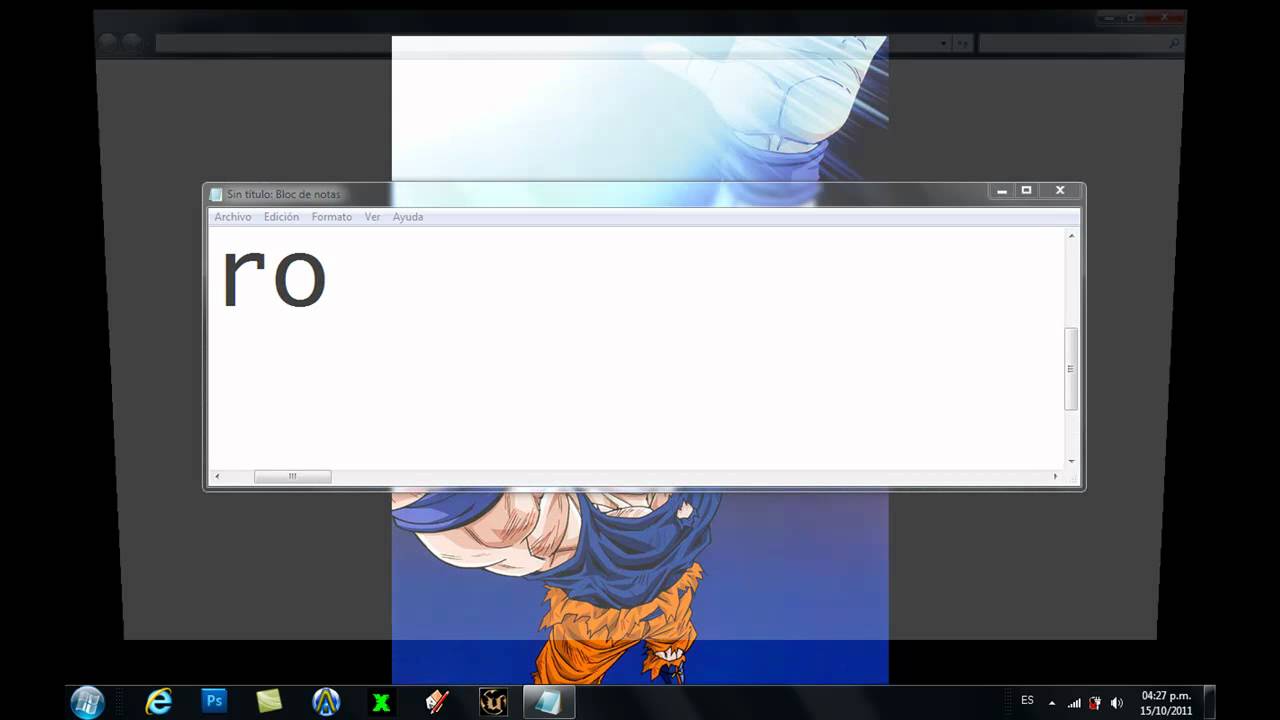Click the Notepad vertical scrollbar thumb
Viewport: 1280px width, 720px height.
point(1071,369)
